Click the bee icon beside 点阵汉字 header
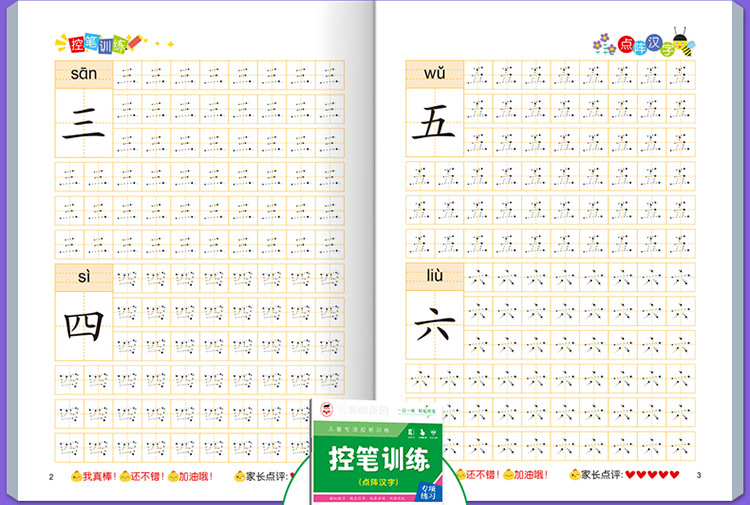750x505 pixels. 684,42
